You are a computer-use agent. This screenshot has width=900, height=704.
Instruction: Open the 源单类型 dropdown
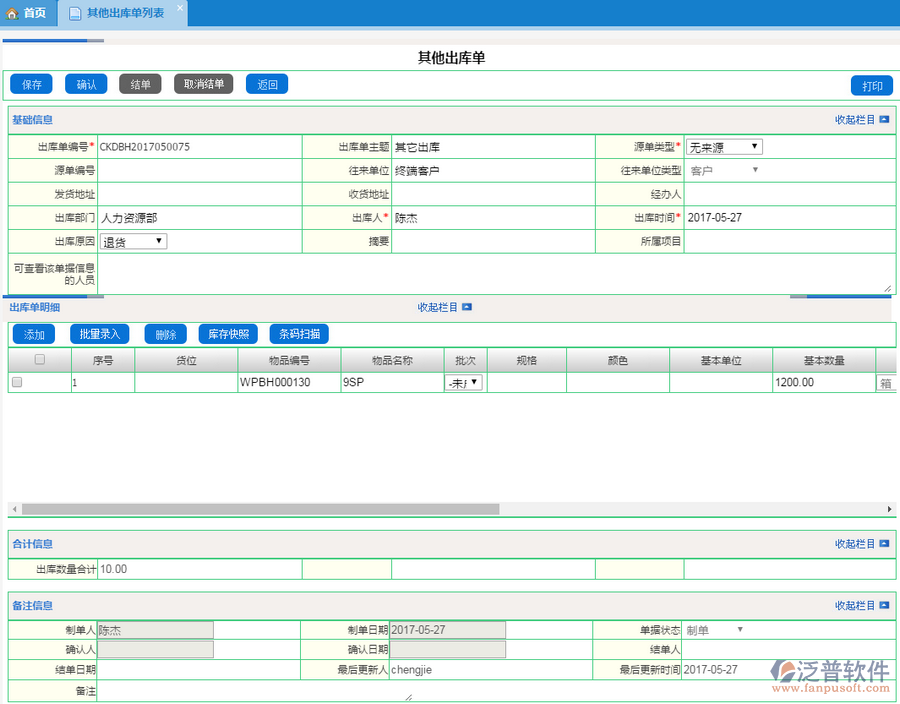[x=724, y=147]
